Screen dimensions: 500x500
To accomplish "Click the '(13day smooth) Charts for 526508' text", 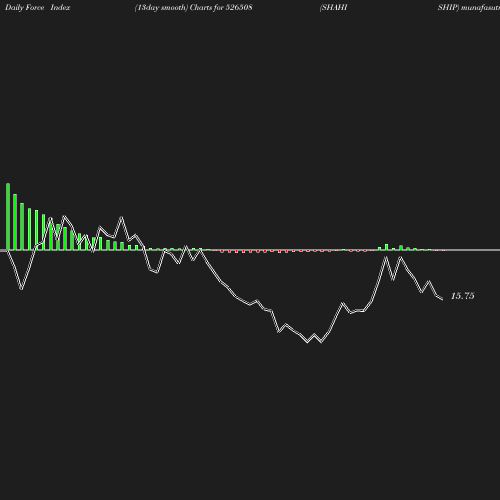I will 194,8.
